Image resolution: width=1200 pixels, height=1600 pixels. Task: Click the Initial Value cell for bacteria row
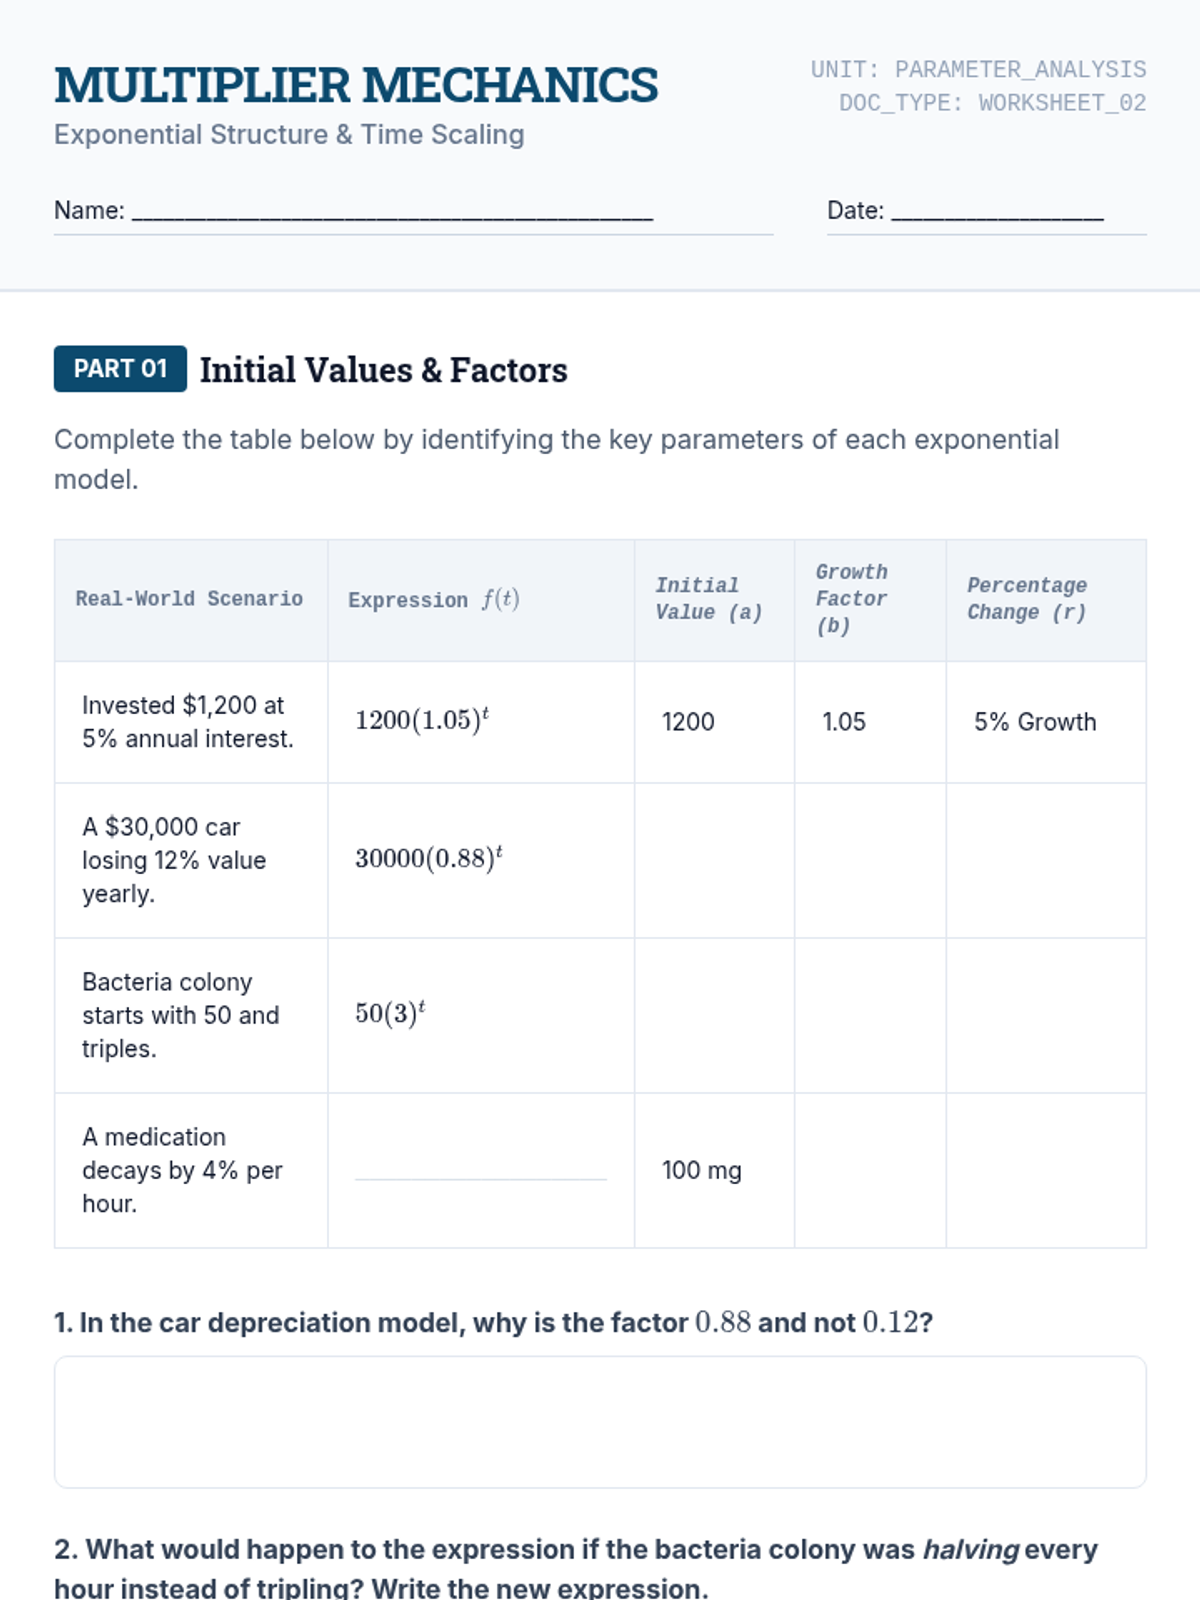(714, 1015)
